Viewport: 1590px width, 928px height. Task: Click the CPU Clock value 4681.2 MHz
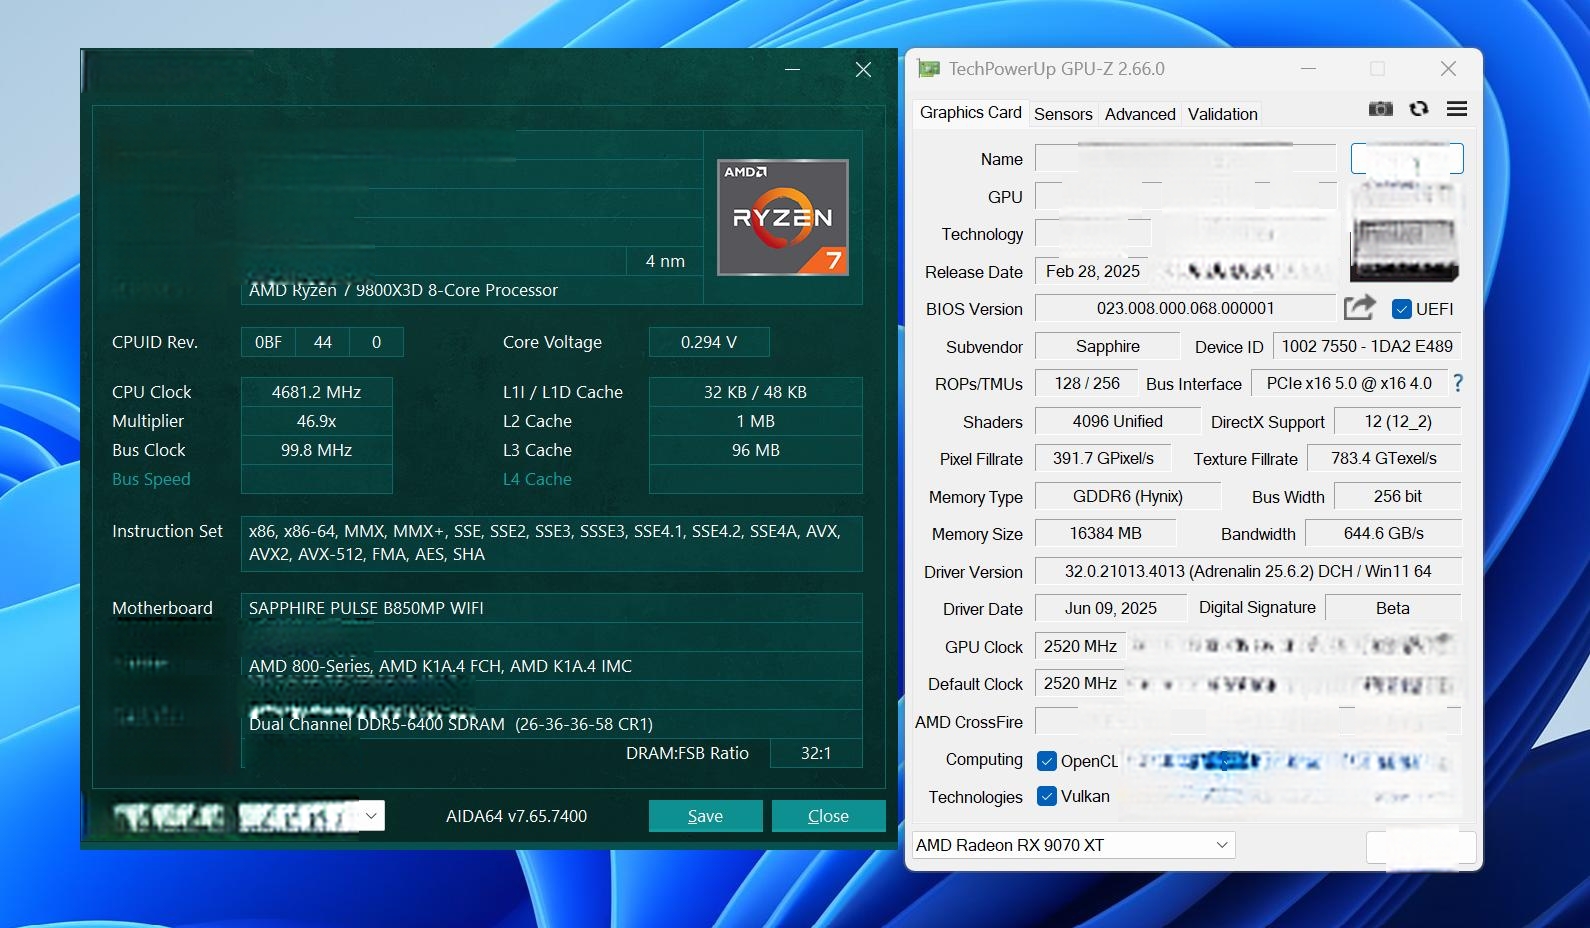[317, 392]
